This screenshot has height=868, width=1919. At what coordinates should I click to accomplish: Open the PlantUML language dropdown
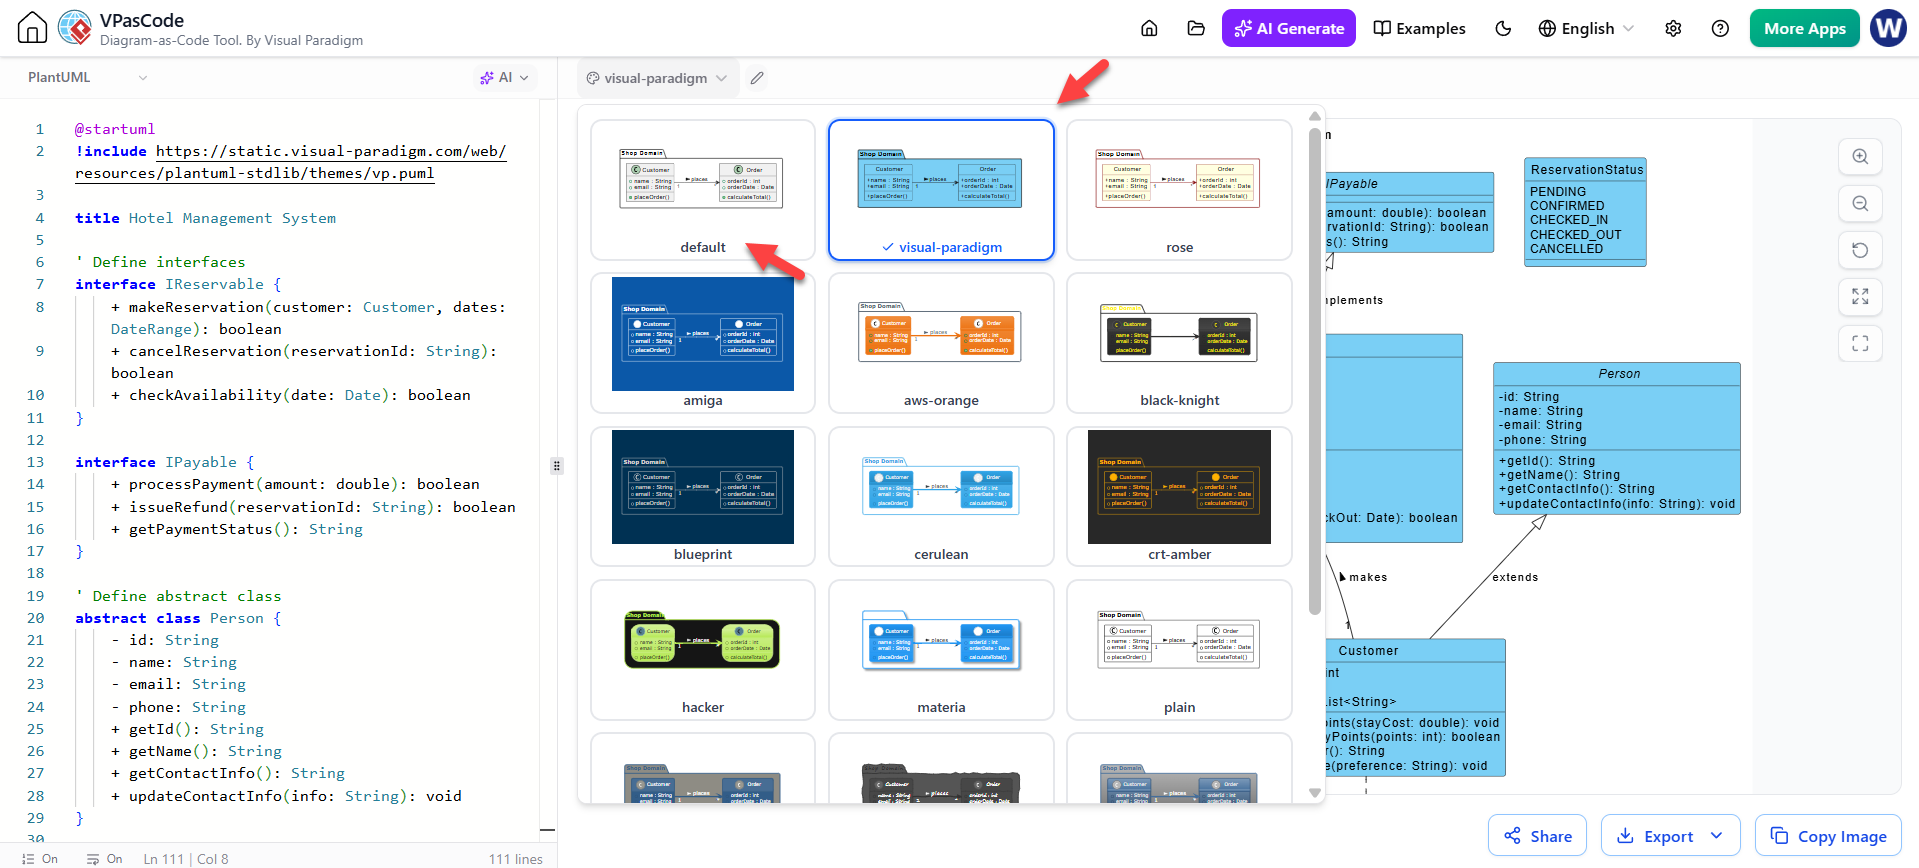click(87, 77)
